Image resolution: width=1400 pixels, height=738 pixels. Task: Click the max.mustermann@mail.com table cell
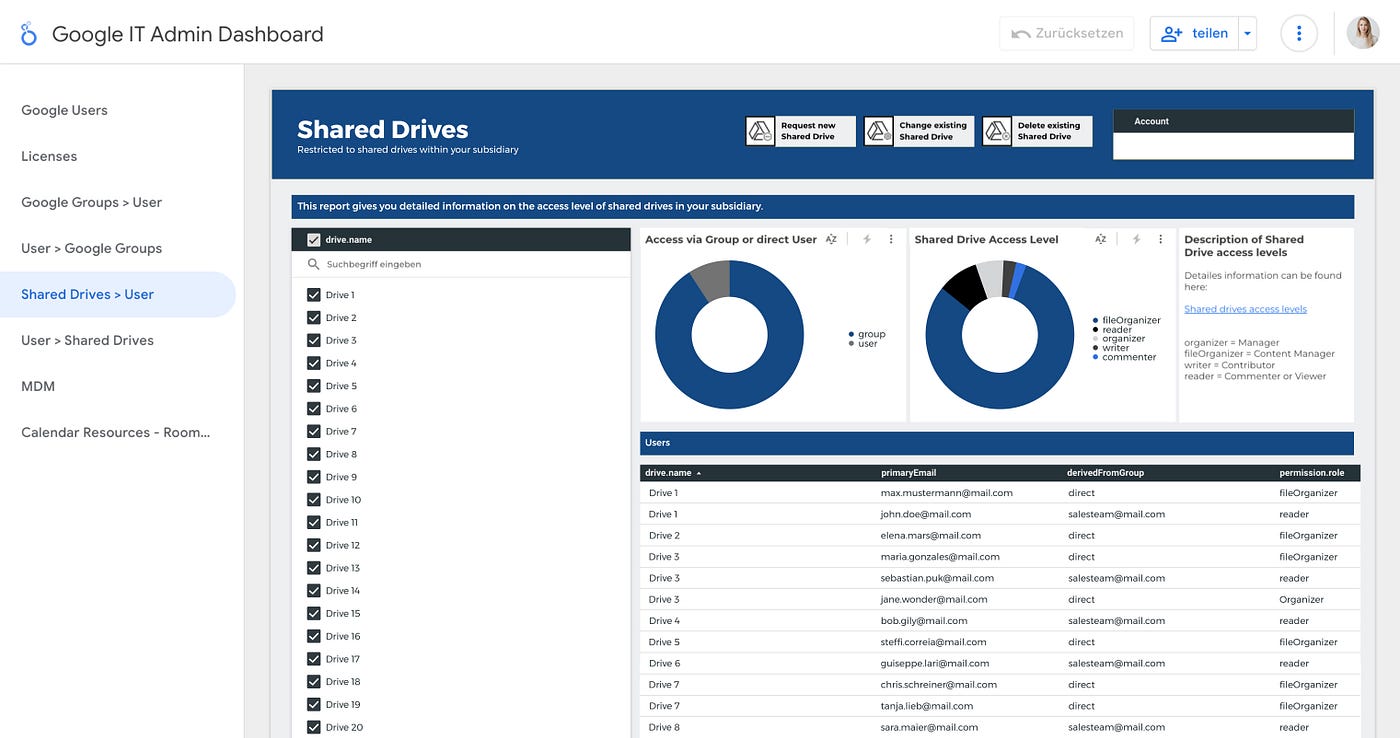tap(946, 493)
